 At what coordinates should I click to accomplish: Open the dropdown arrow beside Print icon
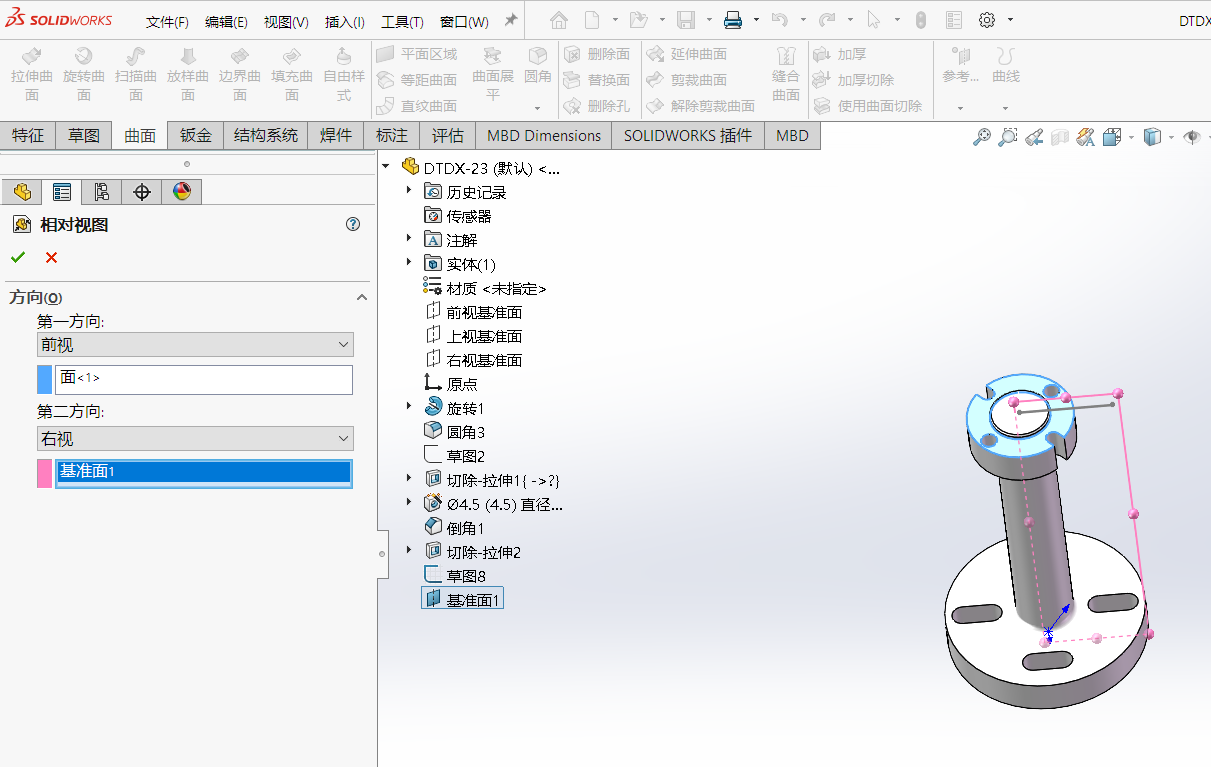pyautogui.click(x=756, y=20)
